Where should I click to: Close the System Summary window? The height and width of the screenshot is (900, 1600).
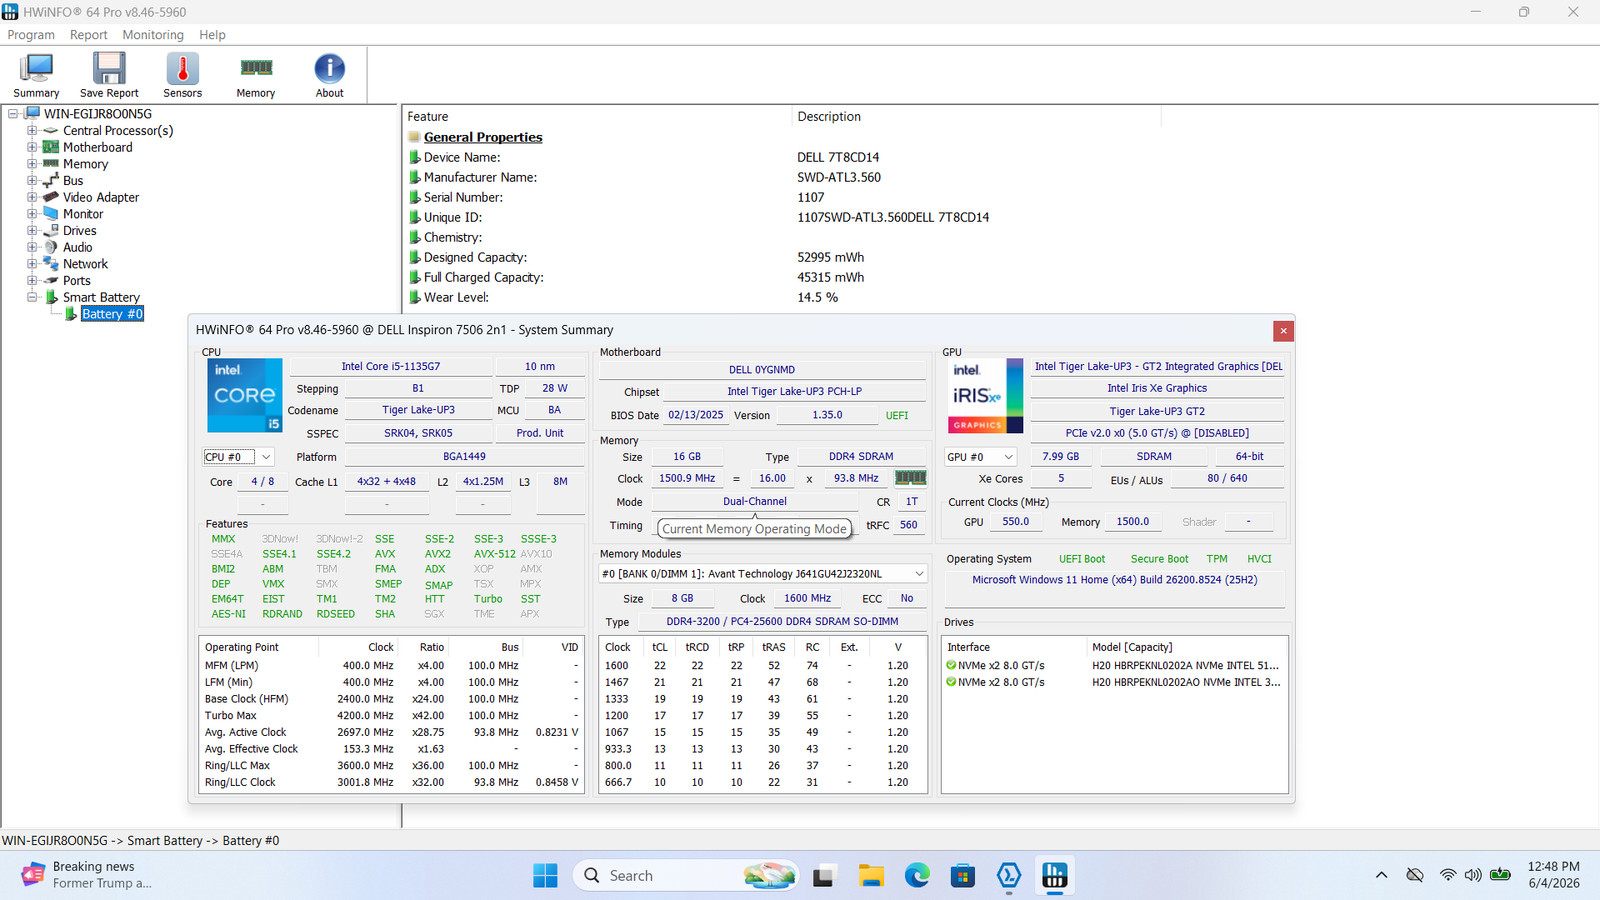coord(1283,331)
